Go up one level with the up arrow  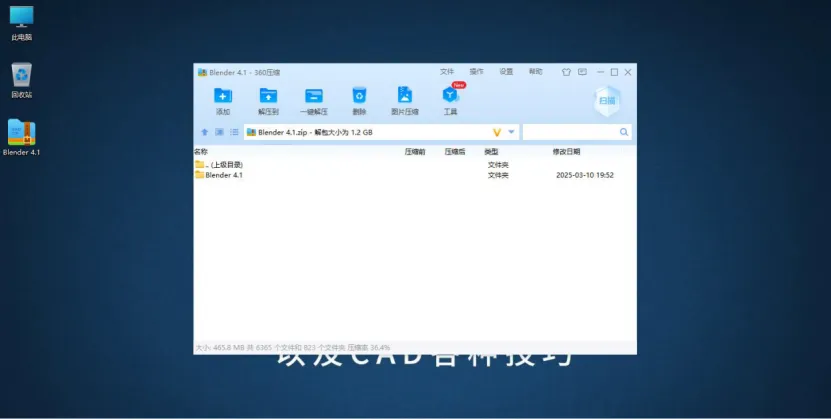[205, 132]
